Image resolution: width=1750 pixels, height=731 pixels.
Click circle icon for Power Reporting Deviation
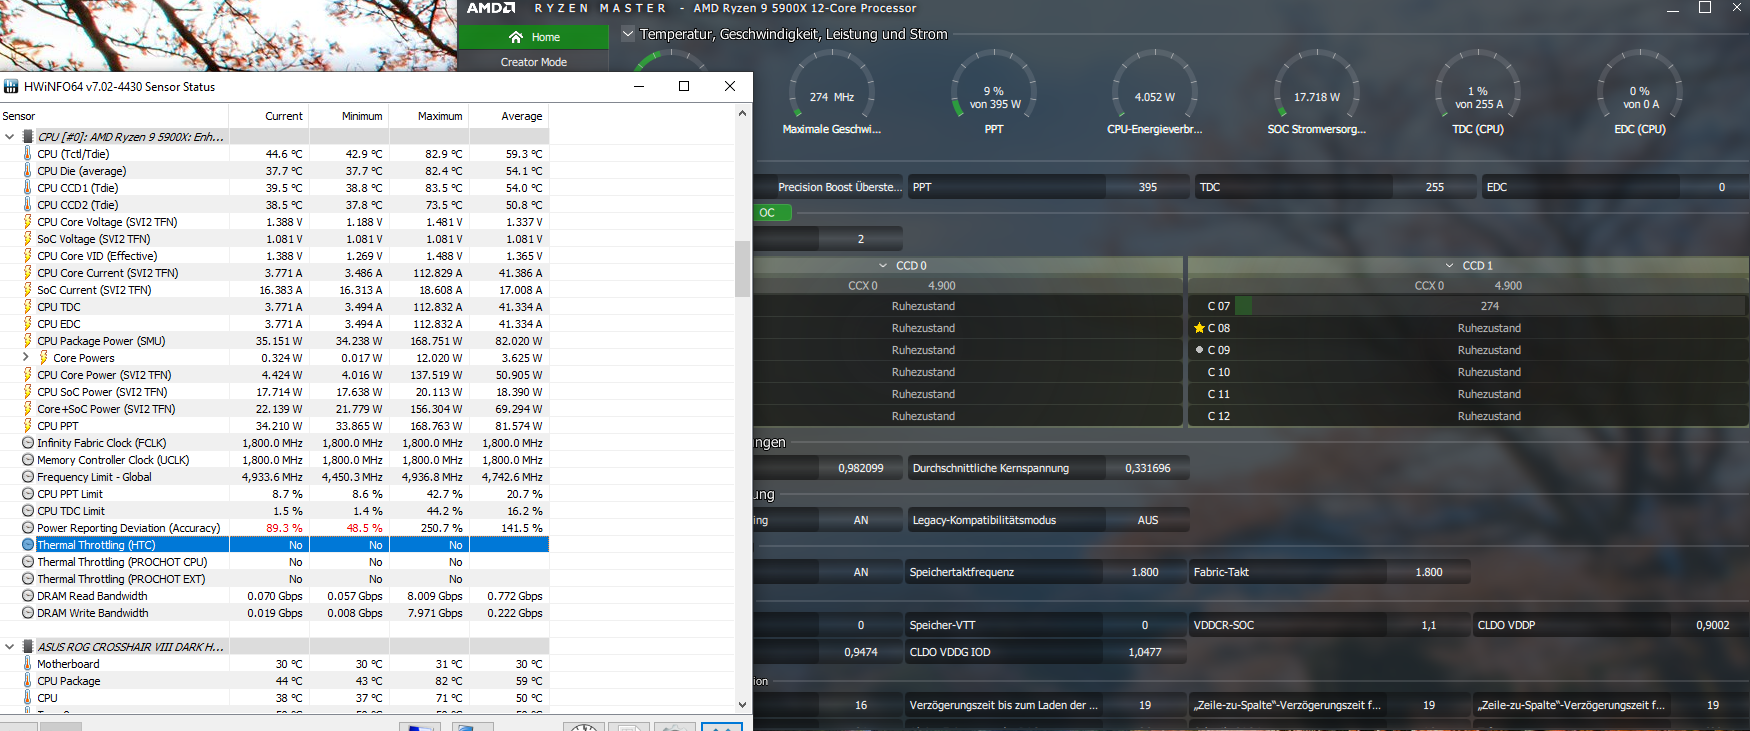27,528
